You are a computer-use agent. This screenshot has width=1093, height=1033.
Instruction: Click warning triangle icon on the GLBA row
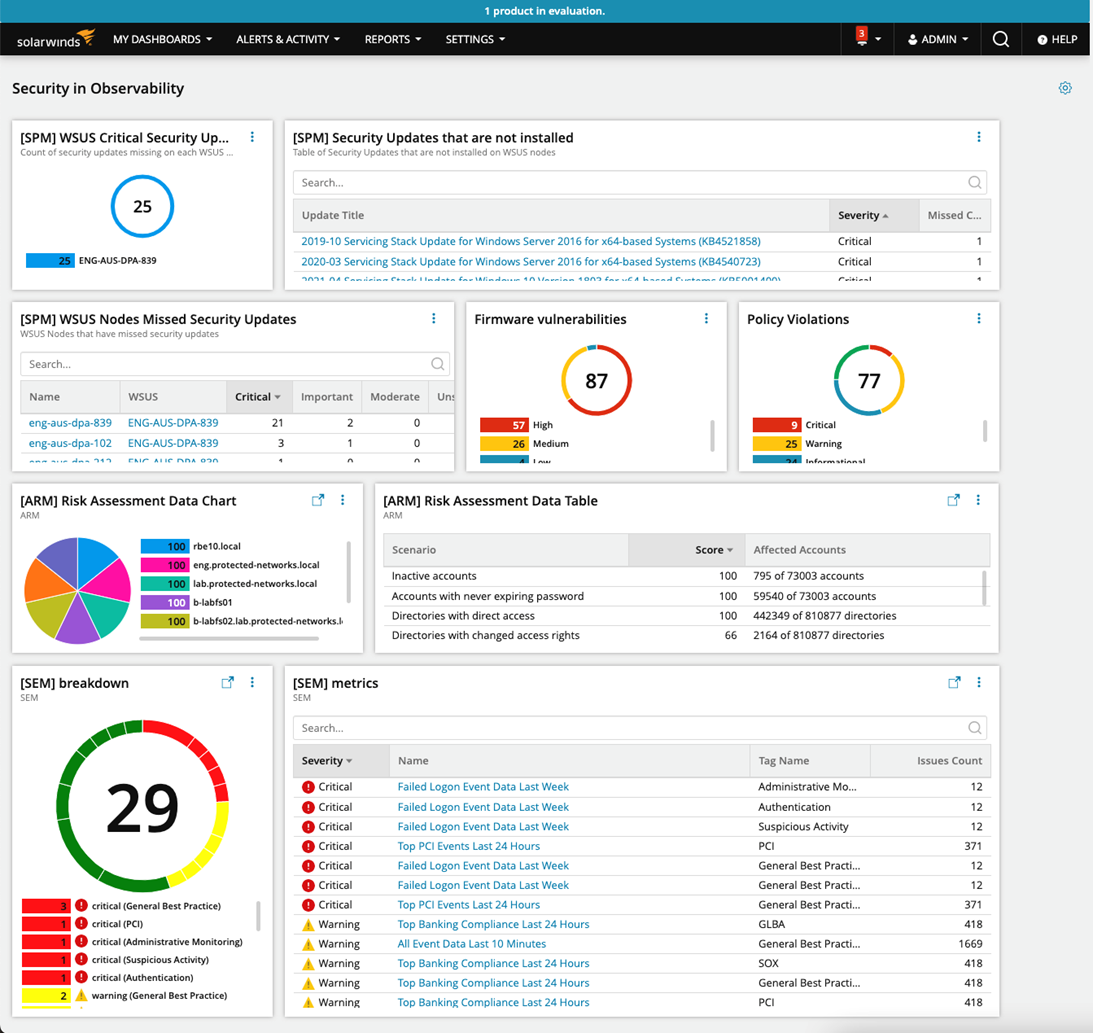pos(308,925)
